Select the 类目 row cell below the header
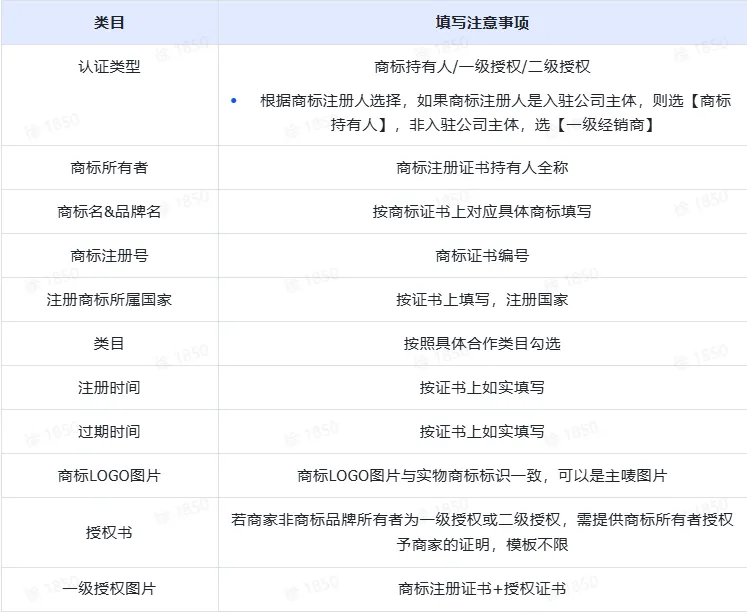Image resolution: width=747 pixels, height=613 pixels. click(109, 343)
